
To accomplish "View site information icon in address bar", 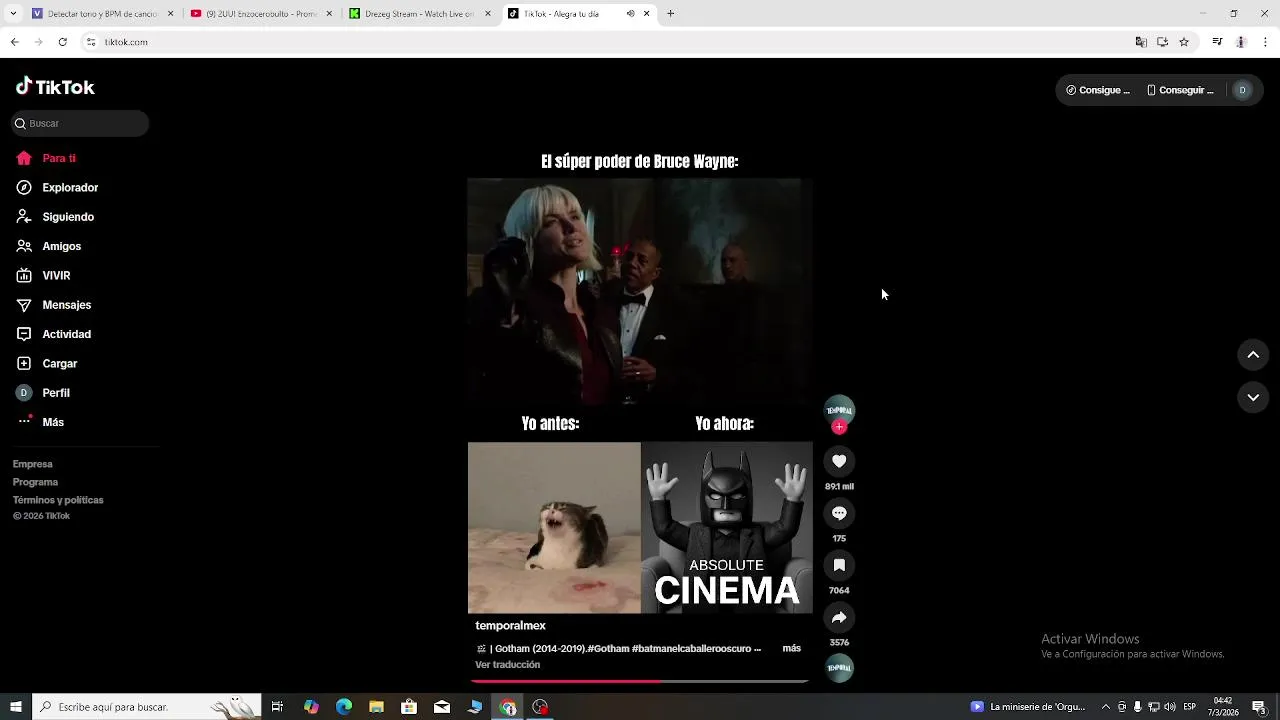I will coord(91,42).
